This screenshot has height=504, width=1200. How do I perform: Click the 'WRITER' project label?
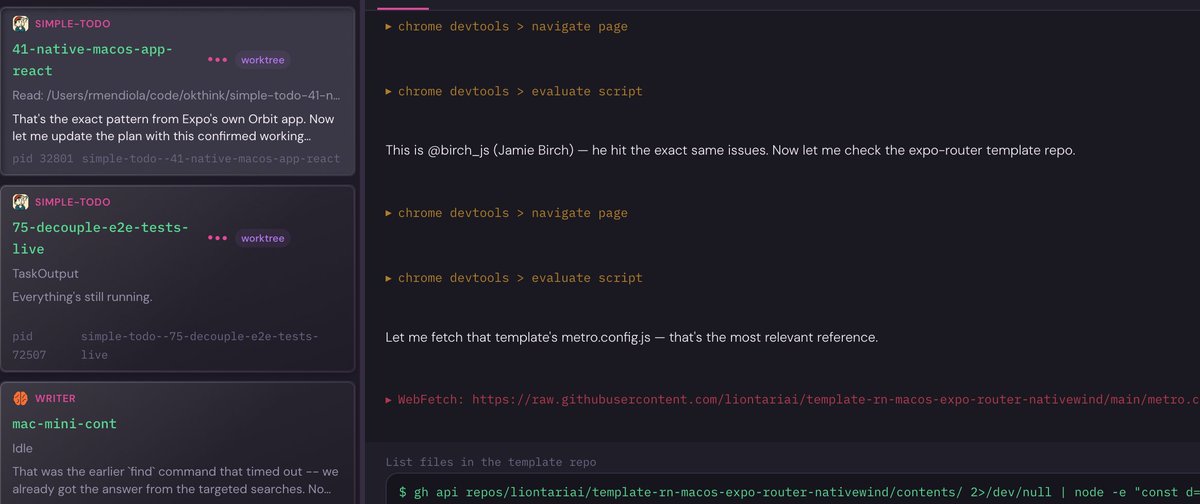(x=55, y=398)
